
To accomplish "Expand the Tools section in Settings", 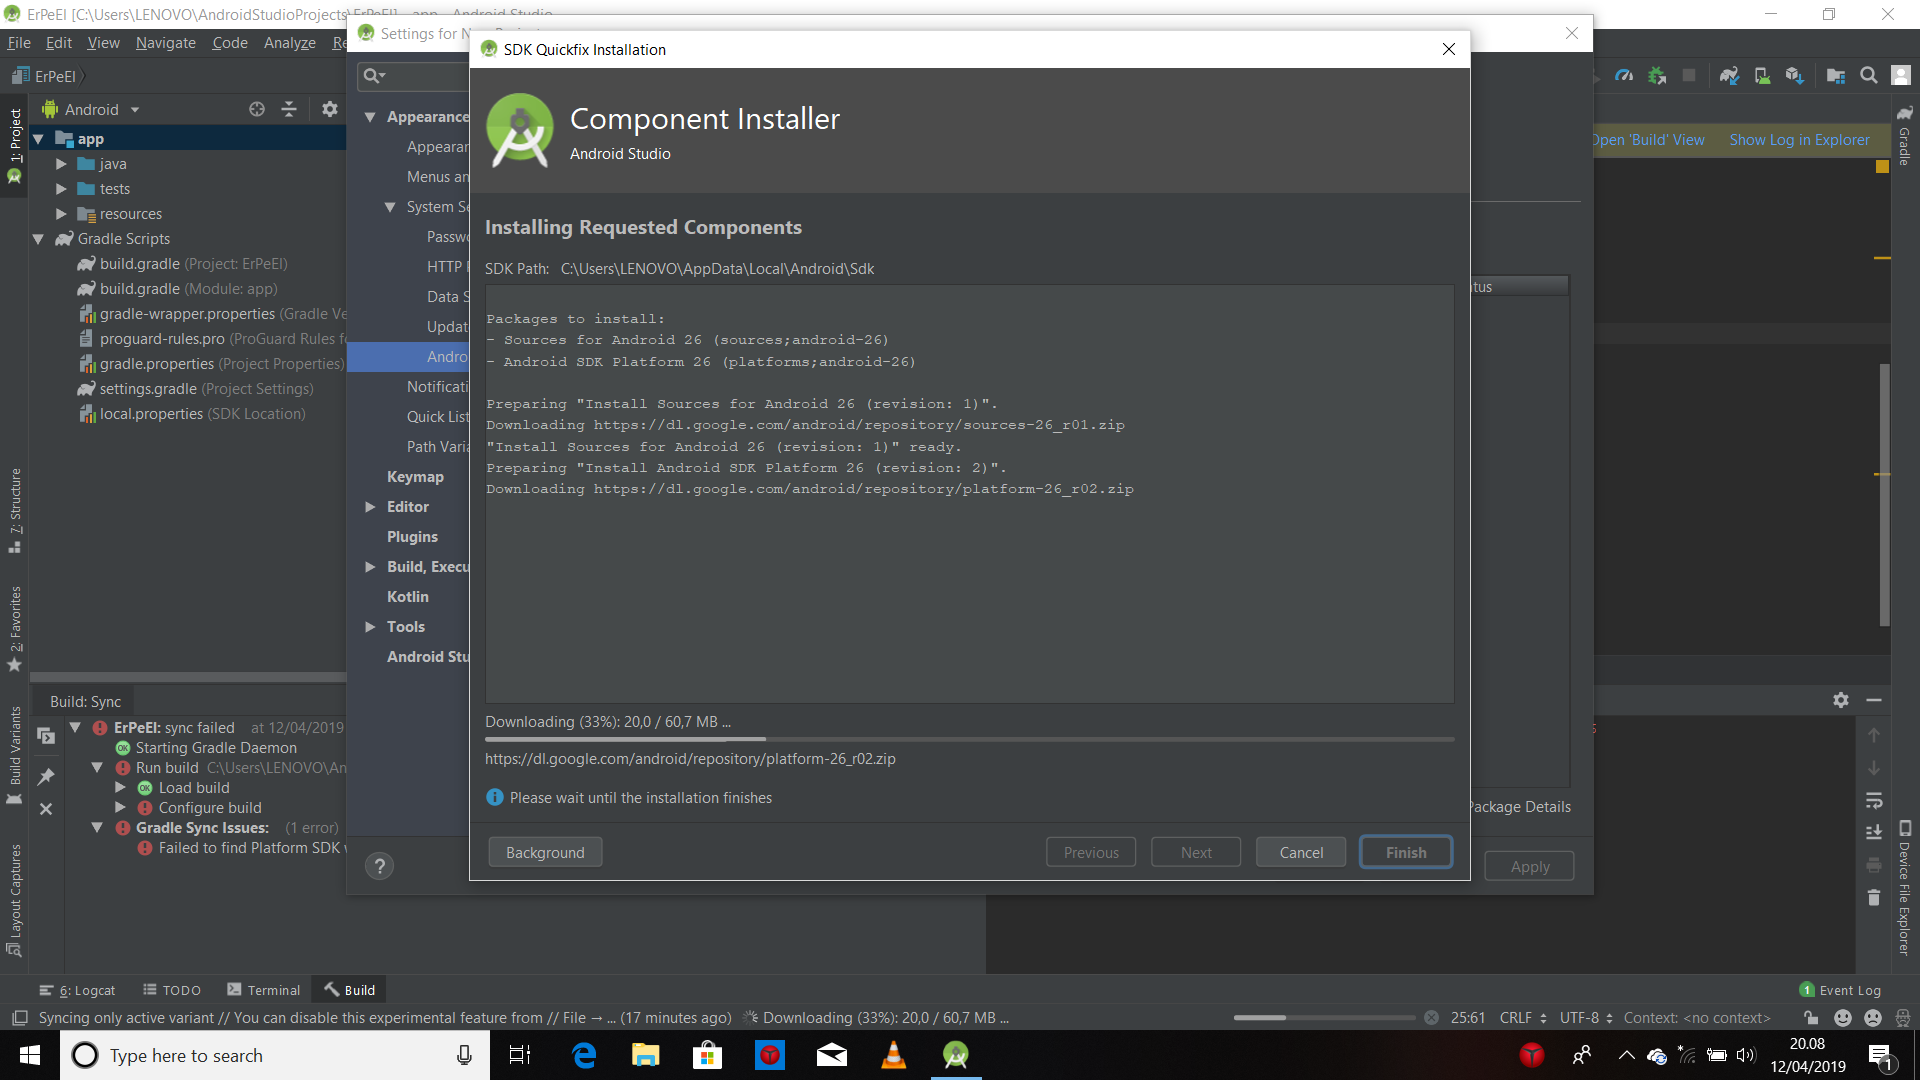I will click(370, 627).
